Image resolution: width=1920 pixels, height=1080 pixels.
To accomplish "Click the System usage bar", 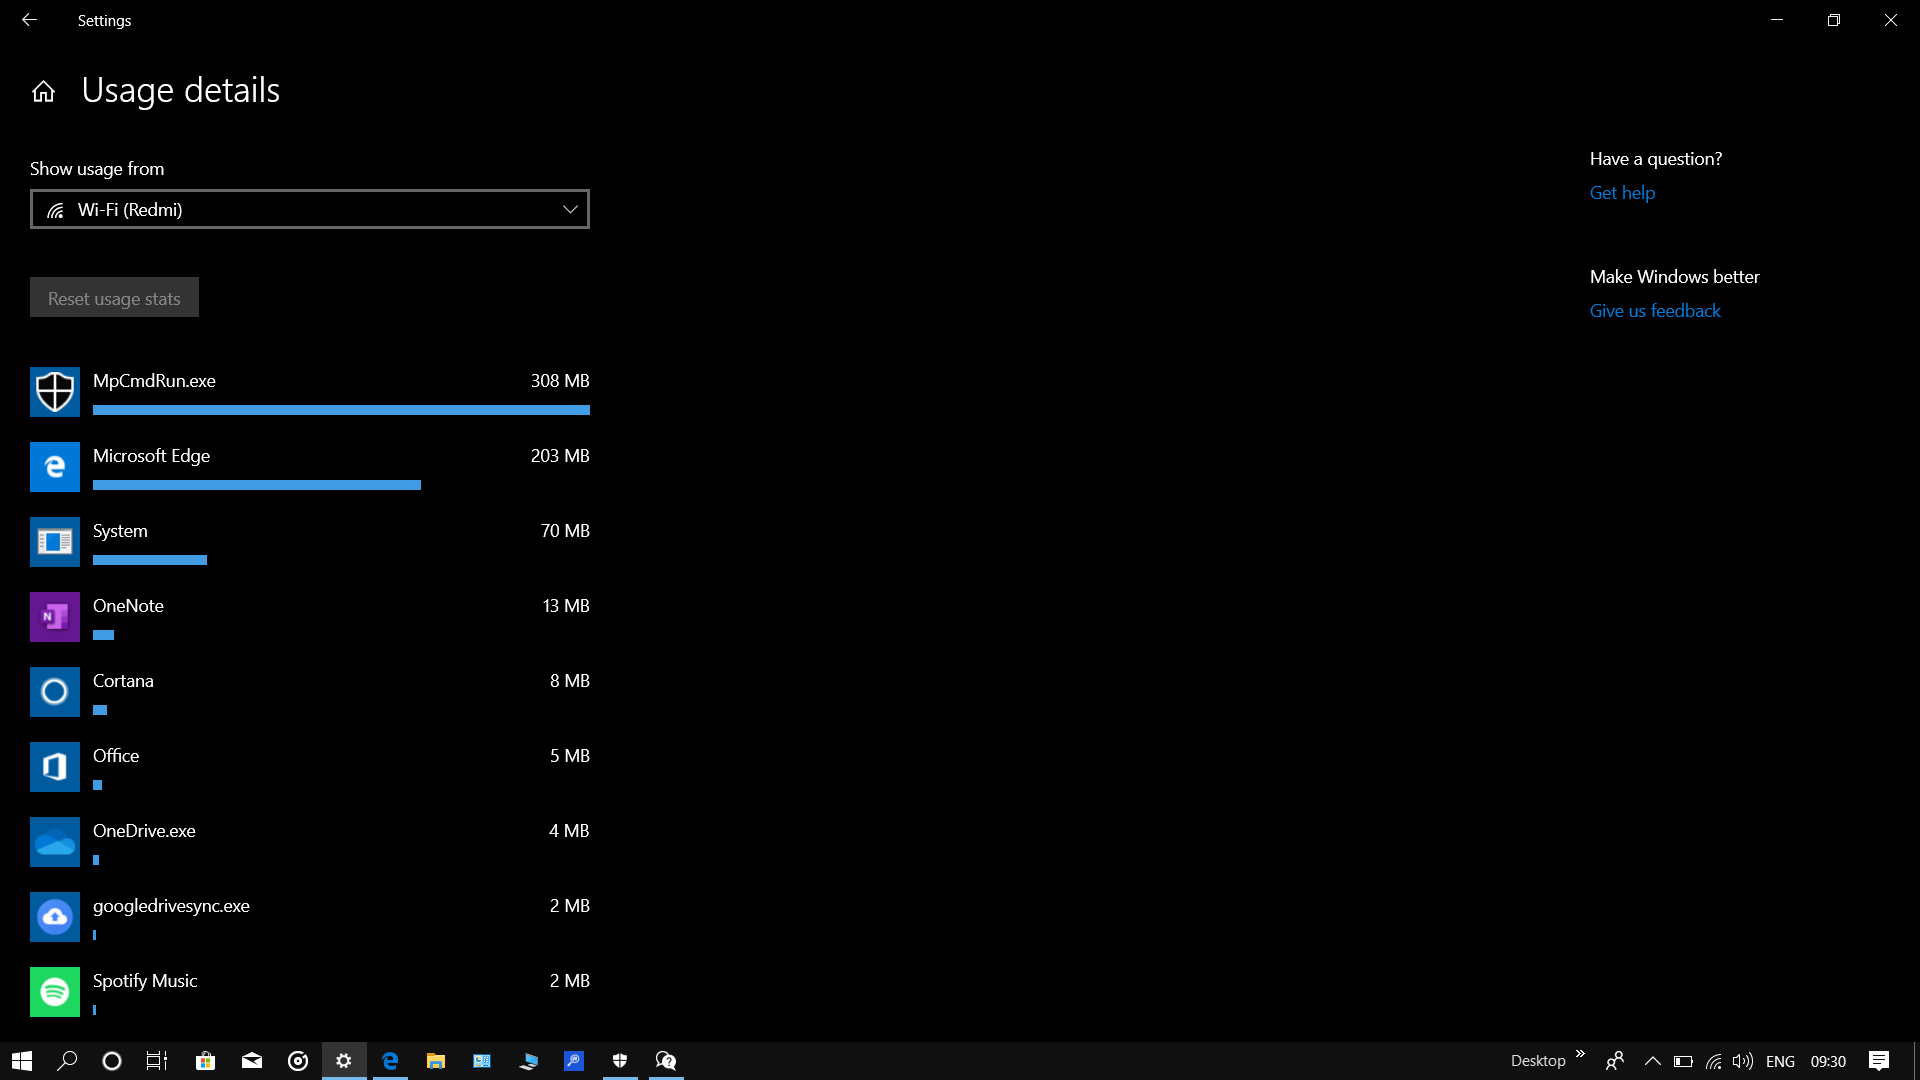I will (150, 560).
